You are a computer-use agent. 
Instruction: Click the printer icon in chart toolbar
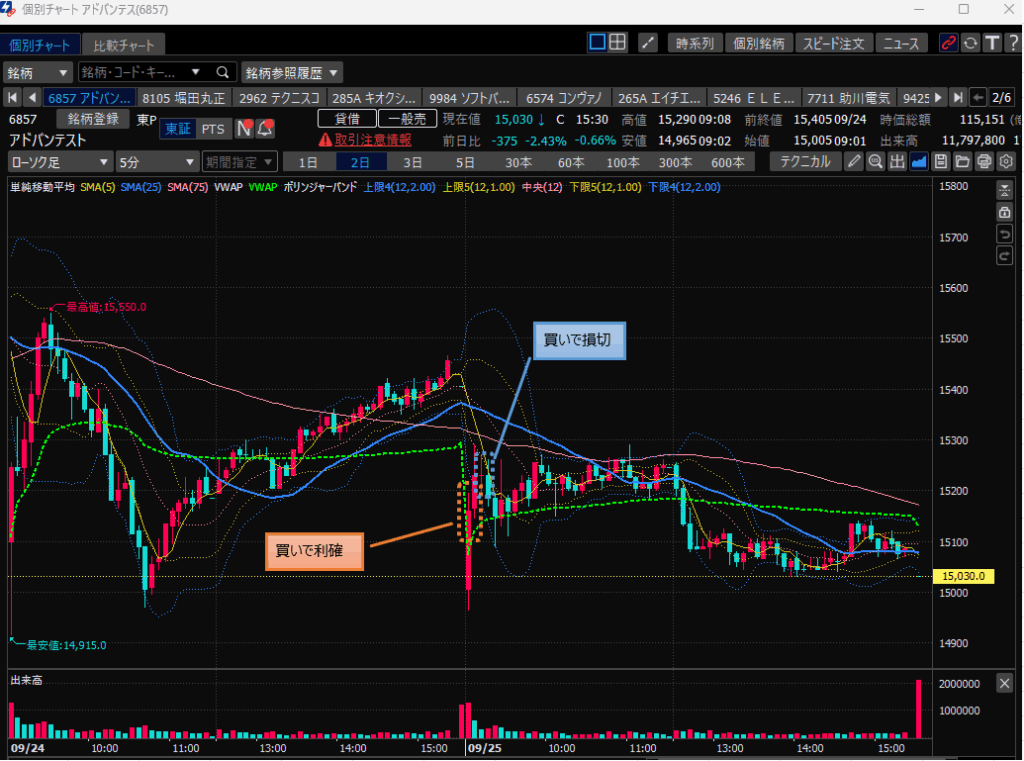click(x=984, y=162)
